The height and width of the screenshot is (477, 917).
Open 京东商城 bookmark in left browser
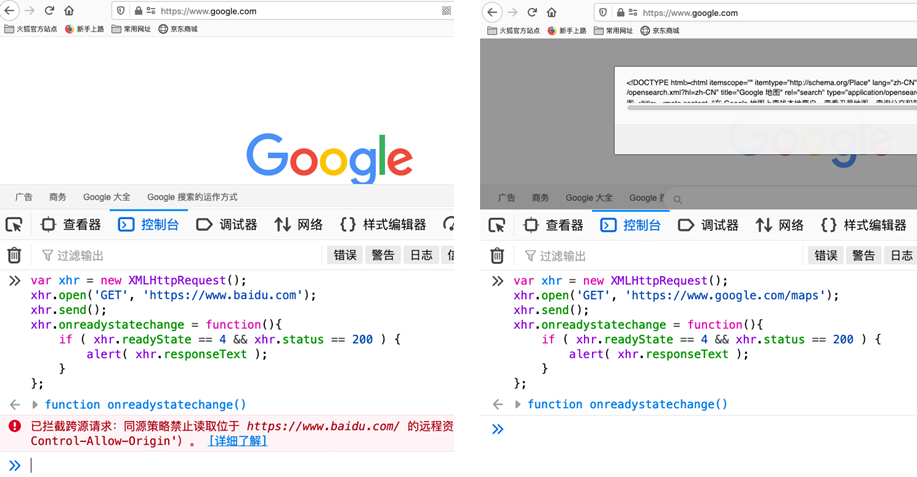[178, 29]
